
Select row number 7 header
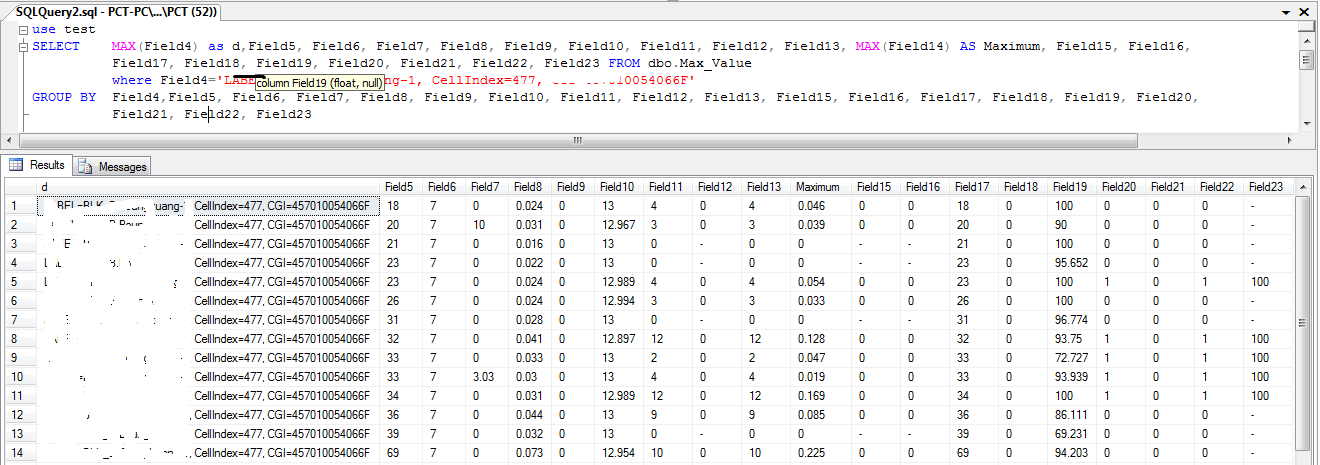coord(20,320)
